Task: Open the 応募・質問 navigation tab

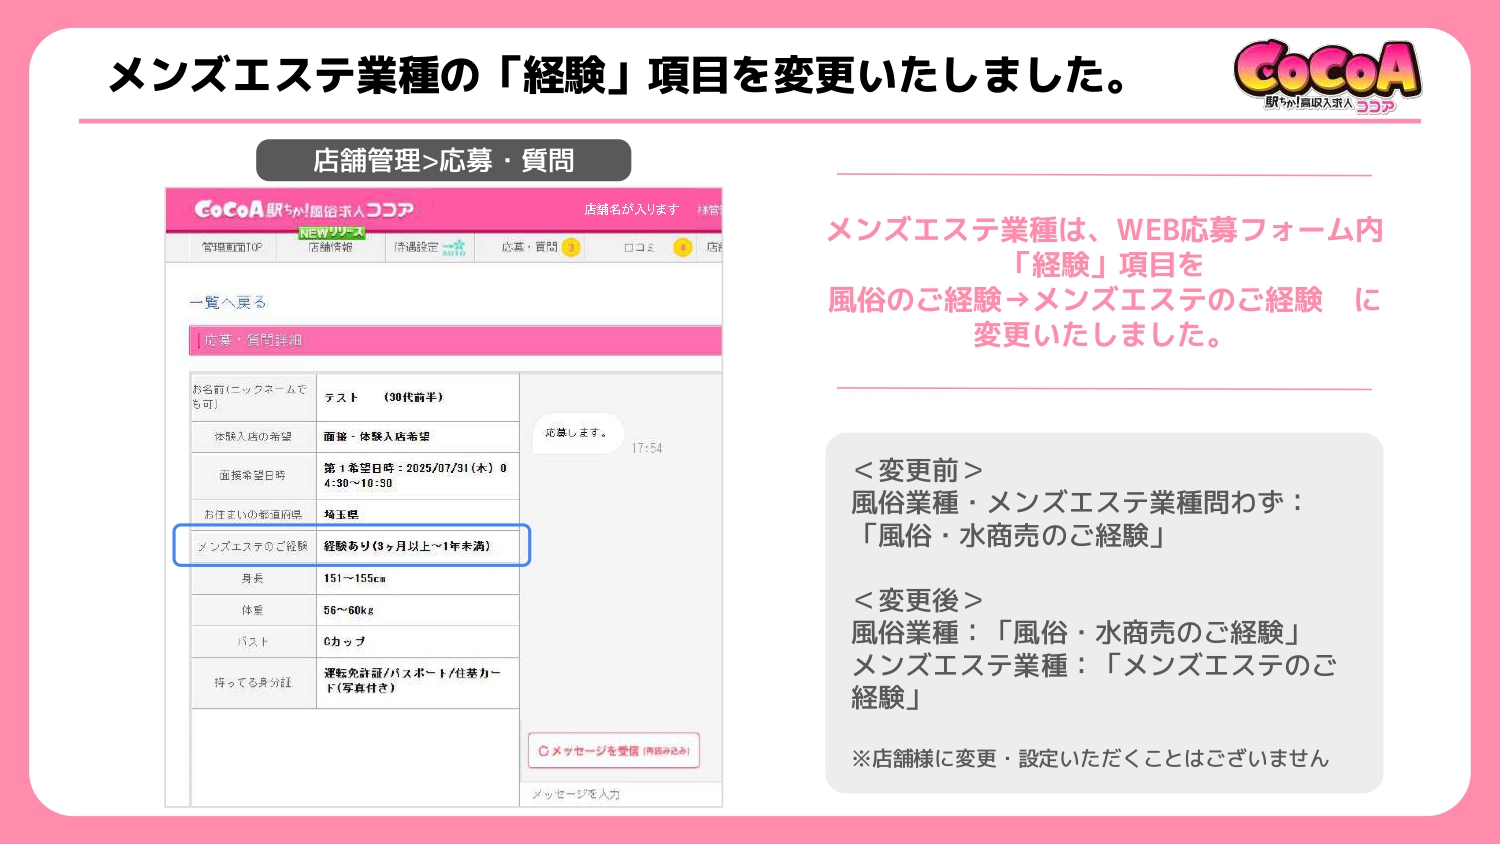Action: 530,248
